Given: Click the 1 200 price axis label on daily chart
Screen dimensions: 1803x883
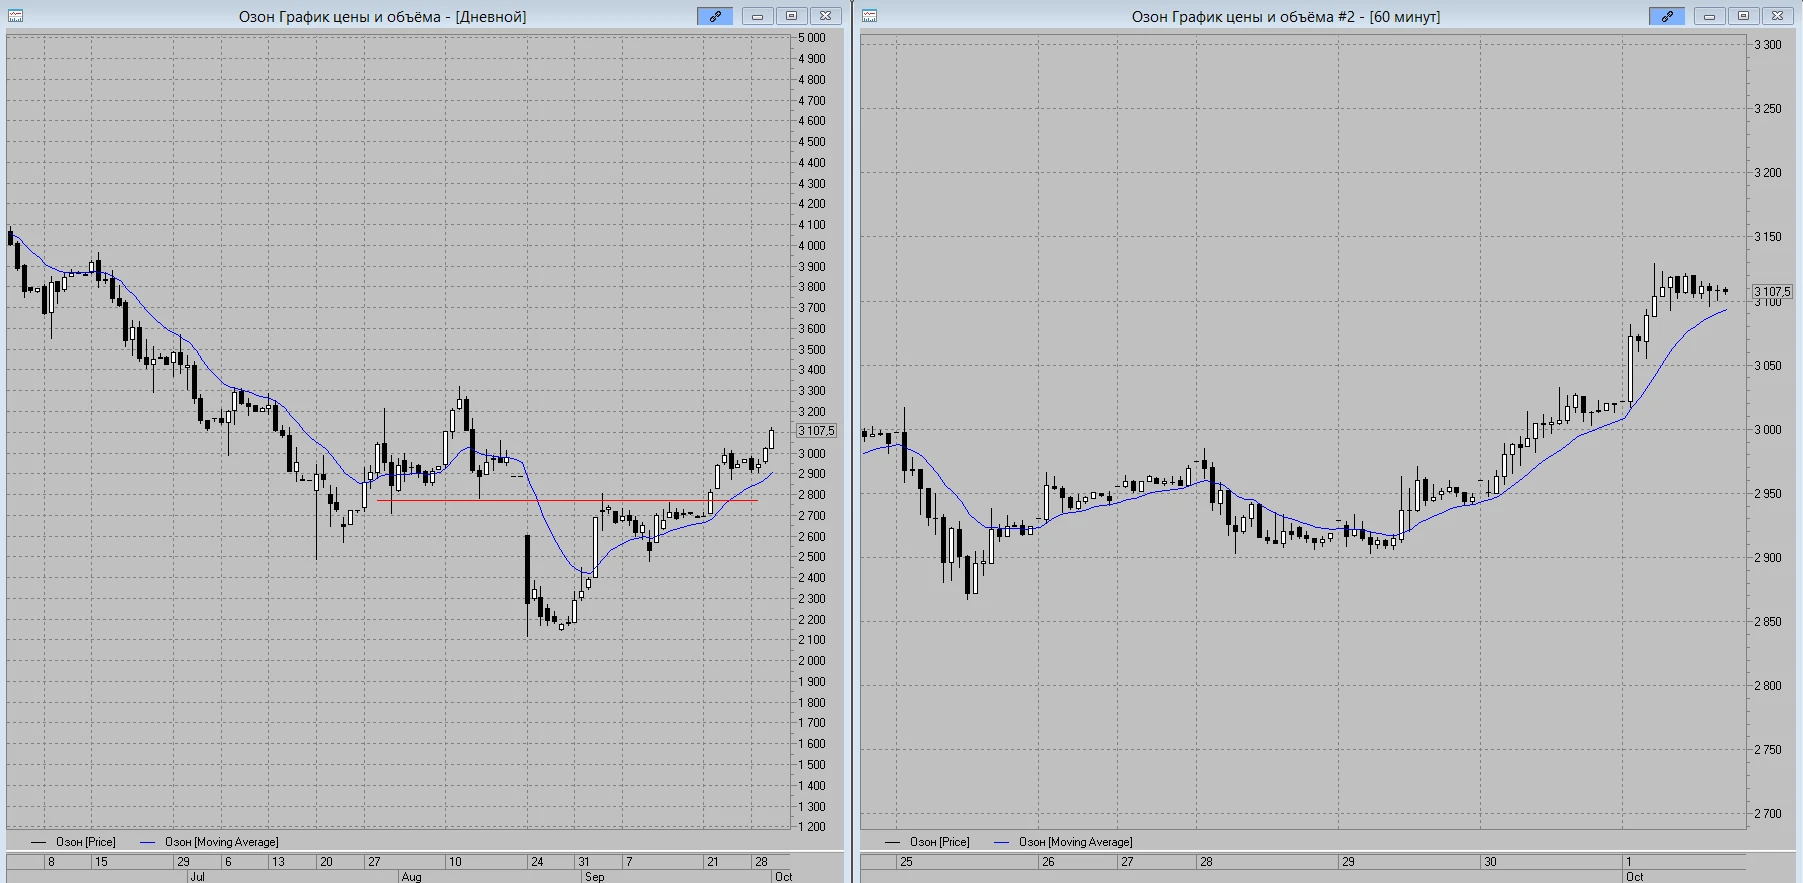Looking at the screenshot, I should tap(812, 827).
